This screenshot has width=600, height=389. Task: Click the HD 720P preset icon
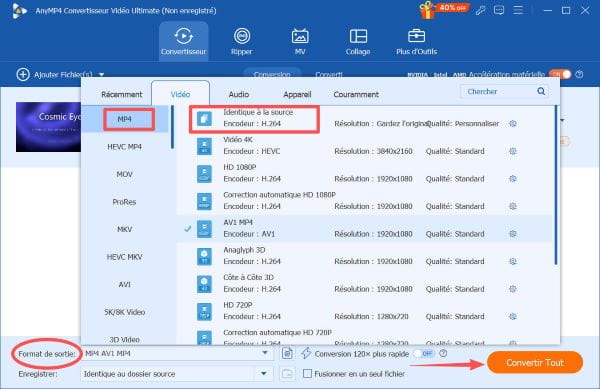204,312
